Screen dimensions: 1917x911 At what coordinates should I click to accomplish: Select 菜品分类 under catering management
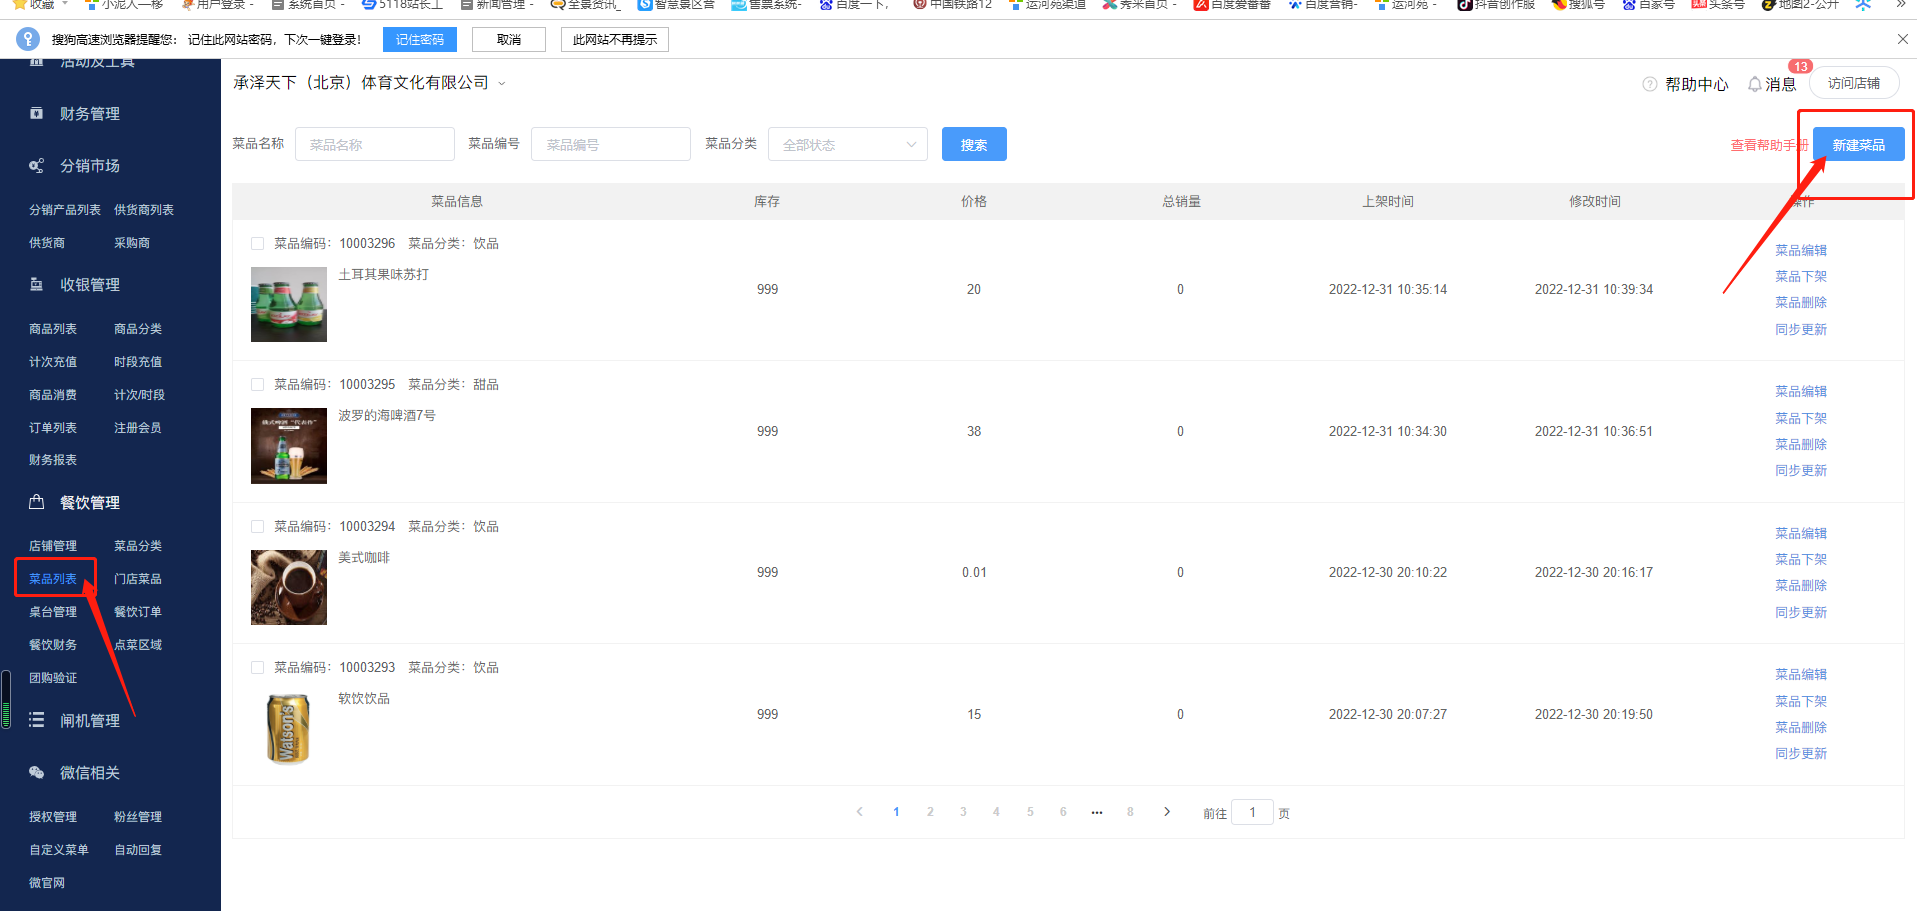coord(138,546)
